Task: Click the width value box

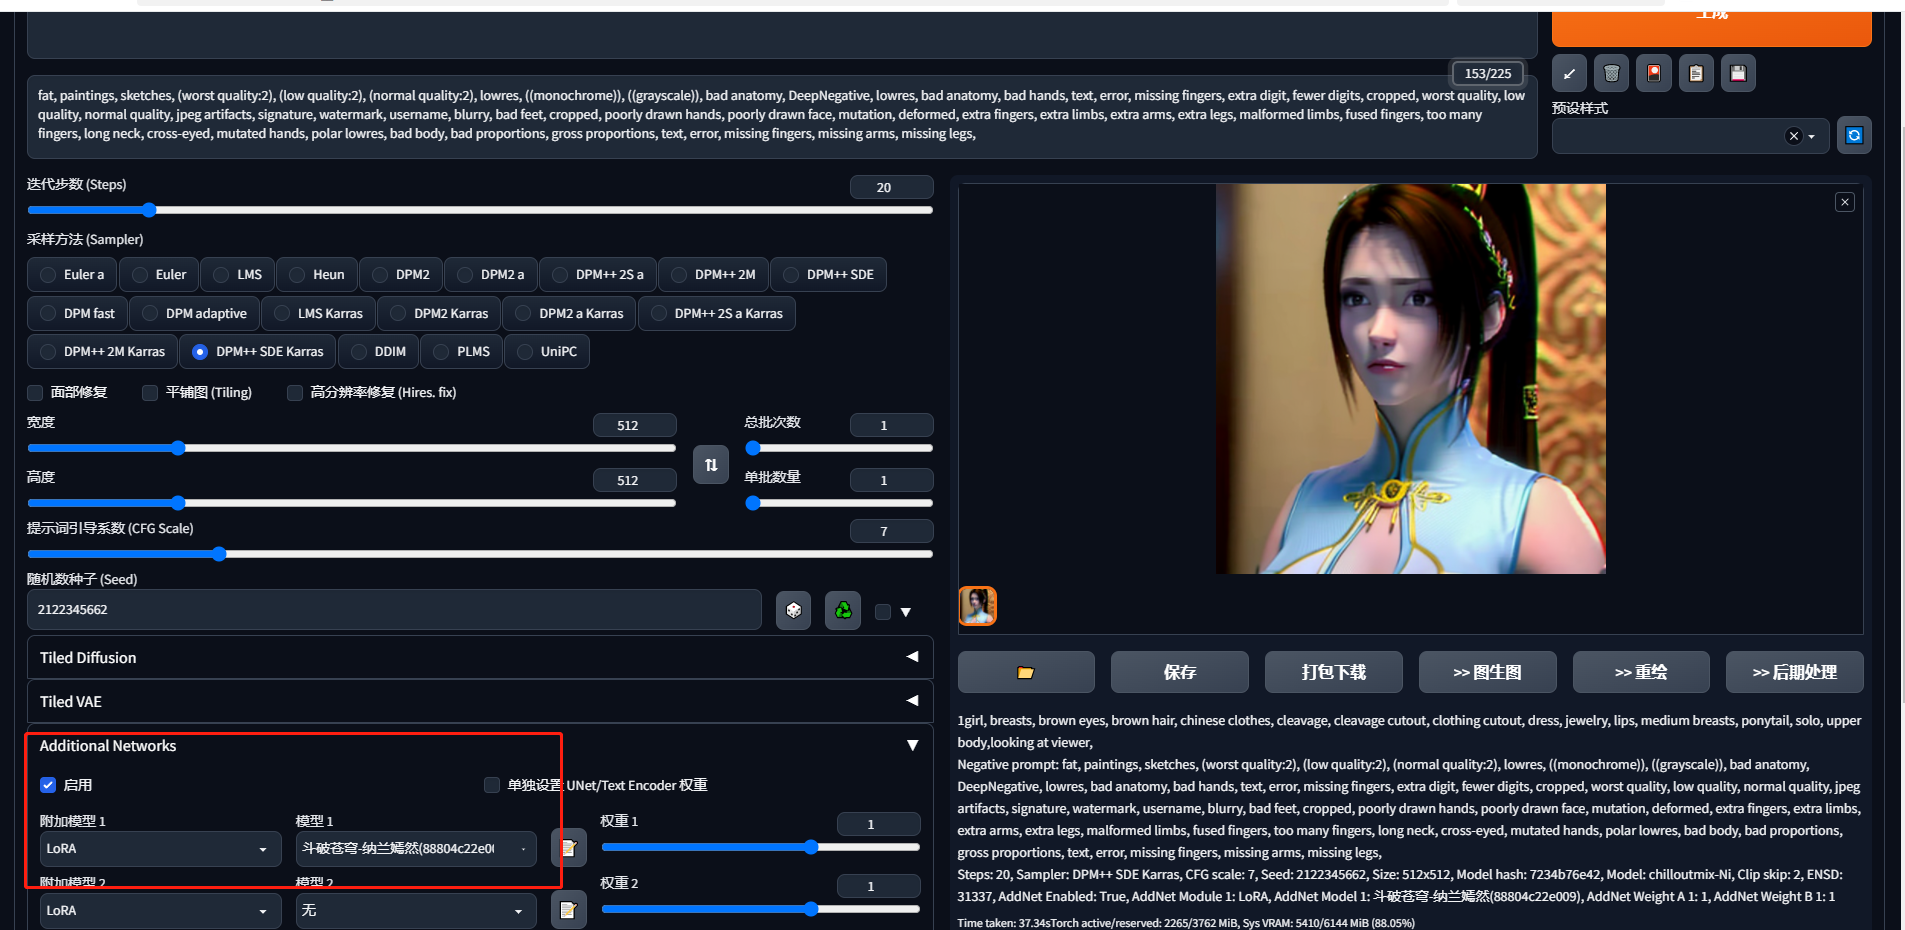Action: [634, 425]
